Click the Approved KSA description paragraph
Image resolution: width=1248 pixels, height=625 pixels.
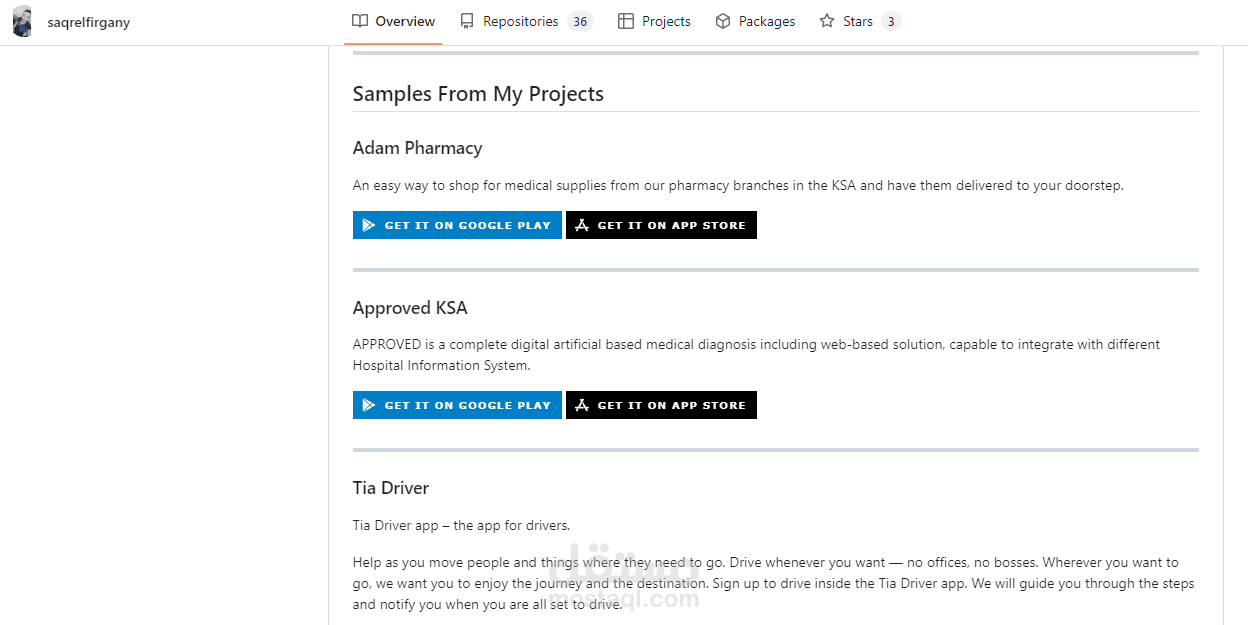(x=756, y=354)
